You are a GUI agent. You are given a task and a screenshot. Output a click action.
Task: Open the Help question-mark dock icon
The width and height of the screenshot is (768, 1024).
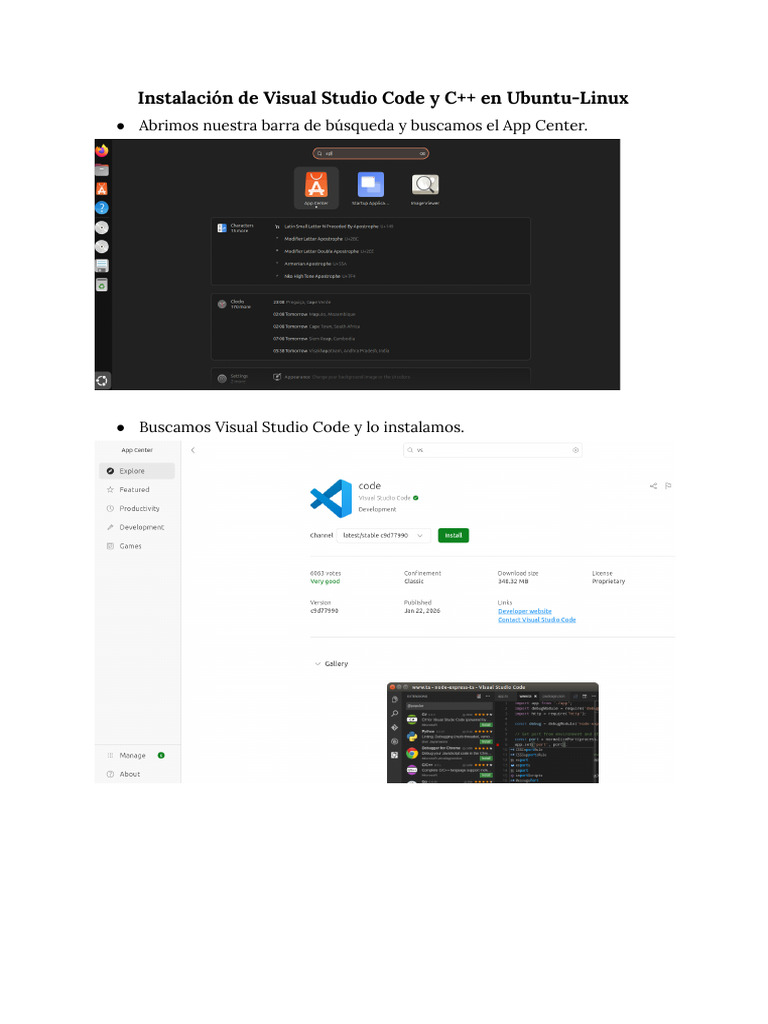[x=102, y=208]
